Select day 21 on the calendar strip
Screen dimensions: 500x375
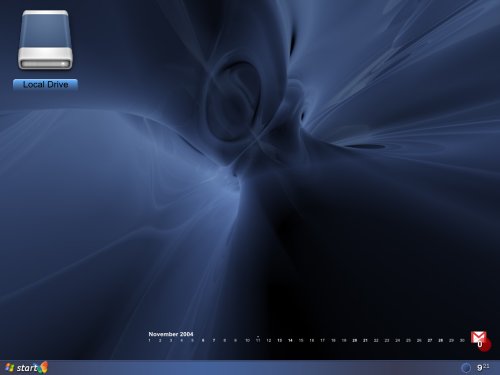click(x=365, y=340)
